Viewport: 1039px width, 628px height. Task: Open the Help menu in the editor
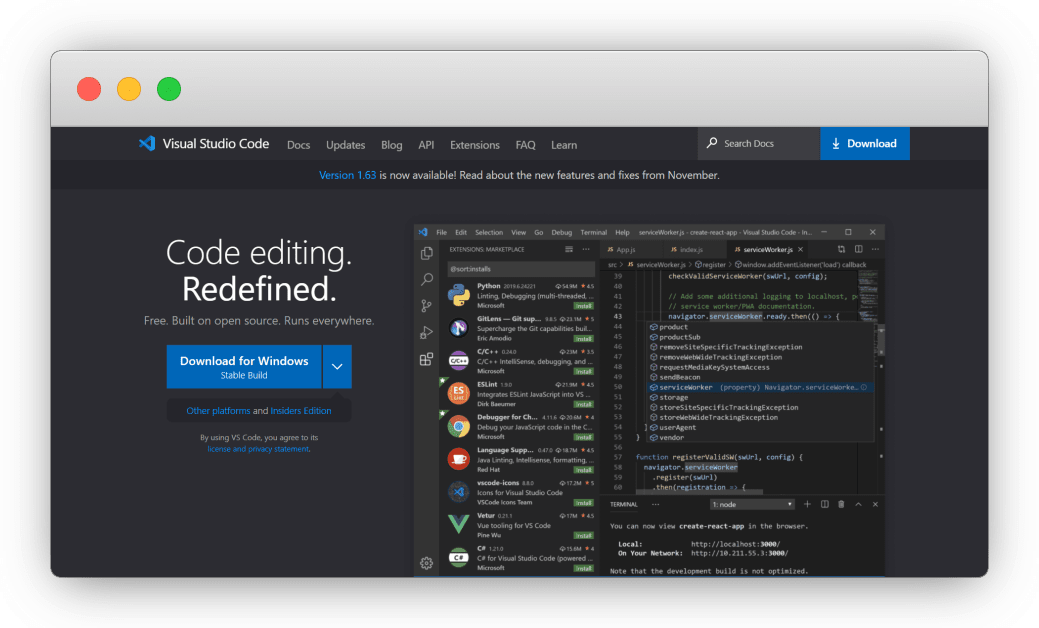tap(622, 233)
